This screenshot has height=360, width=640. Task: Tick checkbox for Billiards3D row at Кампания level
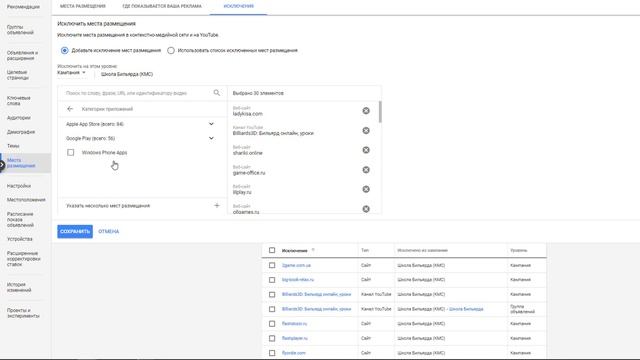272,294
